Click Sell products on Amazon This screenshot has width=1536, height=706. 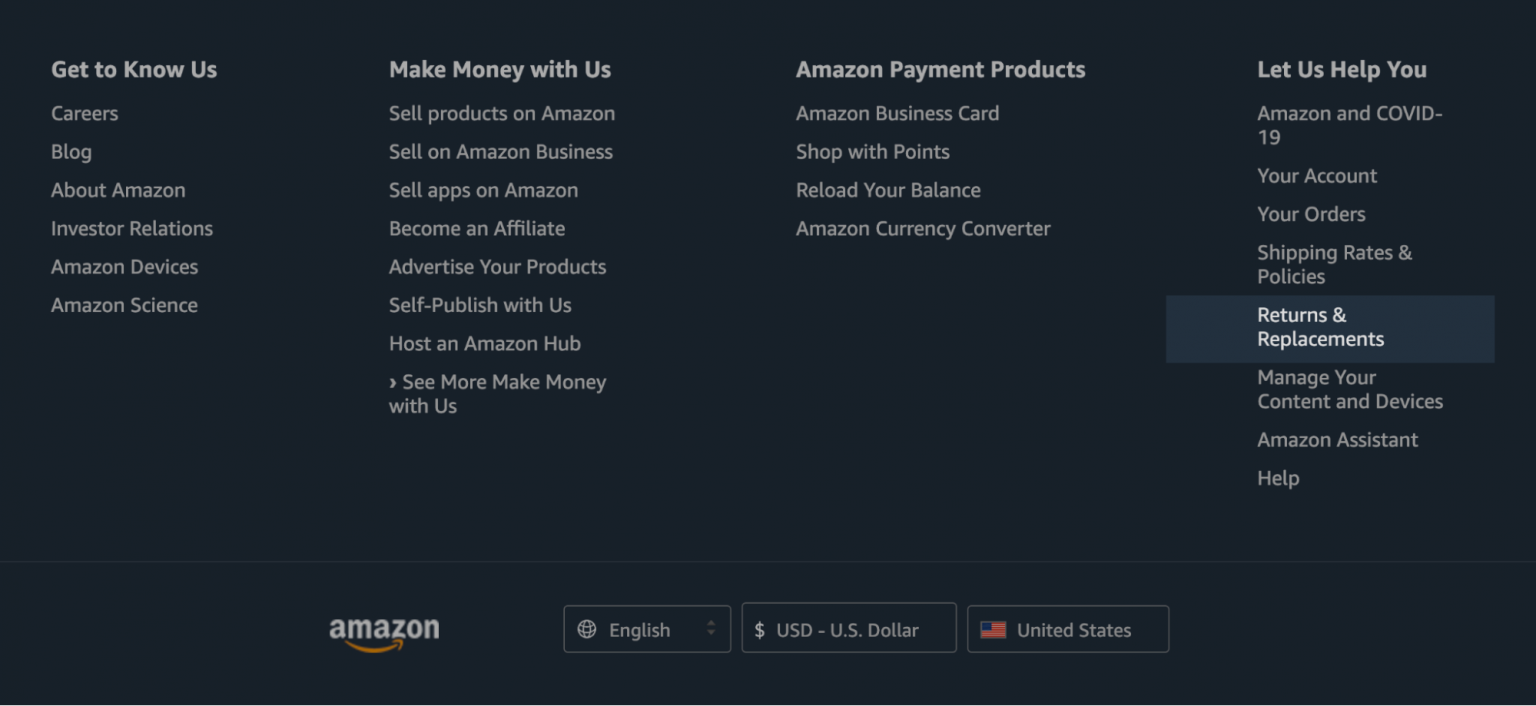tap(502, 113)
